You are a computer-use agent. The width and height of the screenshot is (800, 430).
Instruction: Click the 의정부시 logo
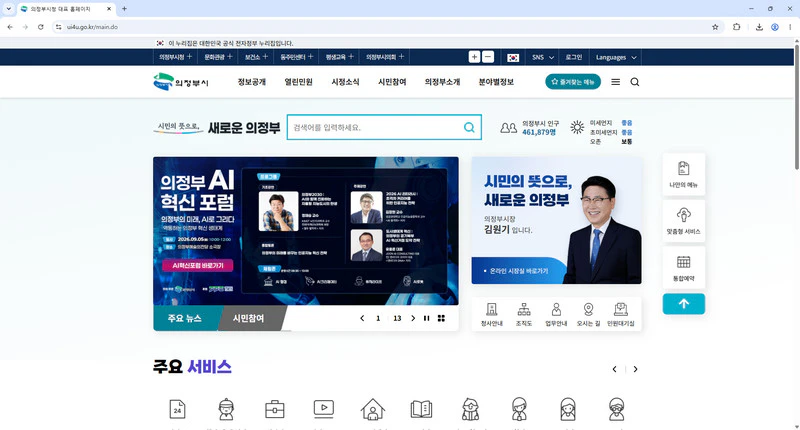tap(181, 82)
